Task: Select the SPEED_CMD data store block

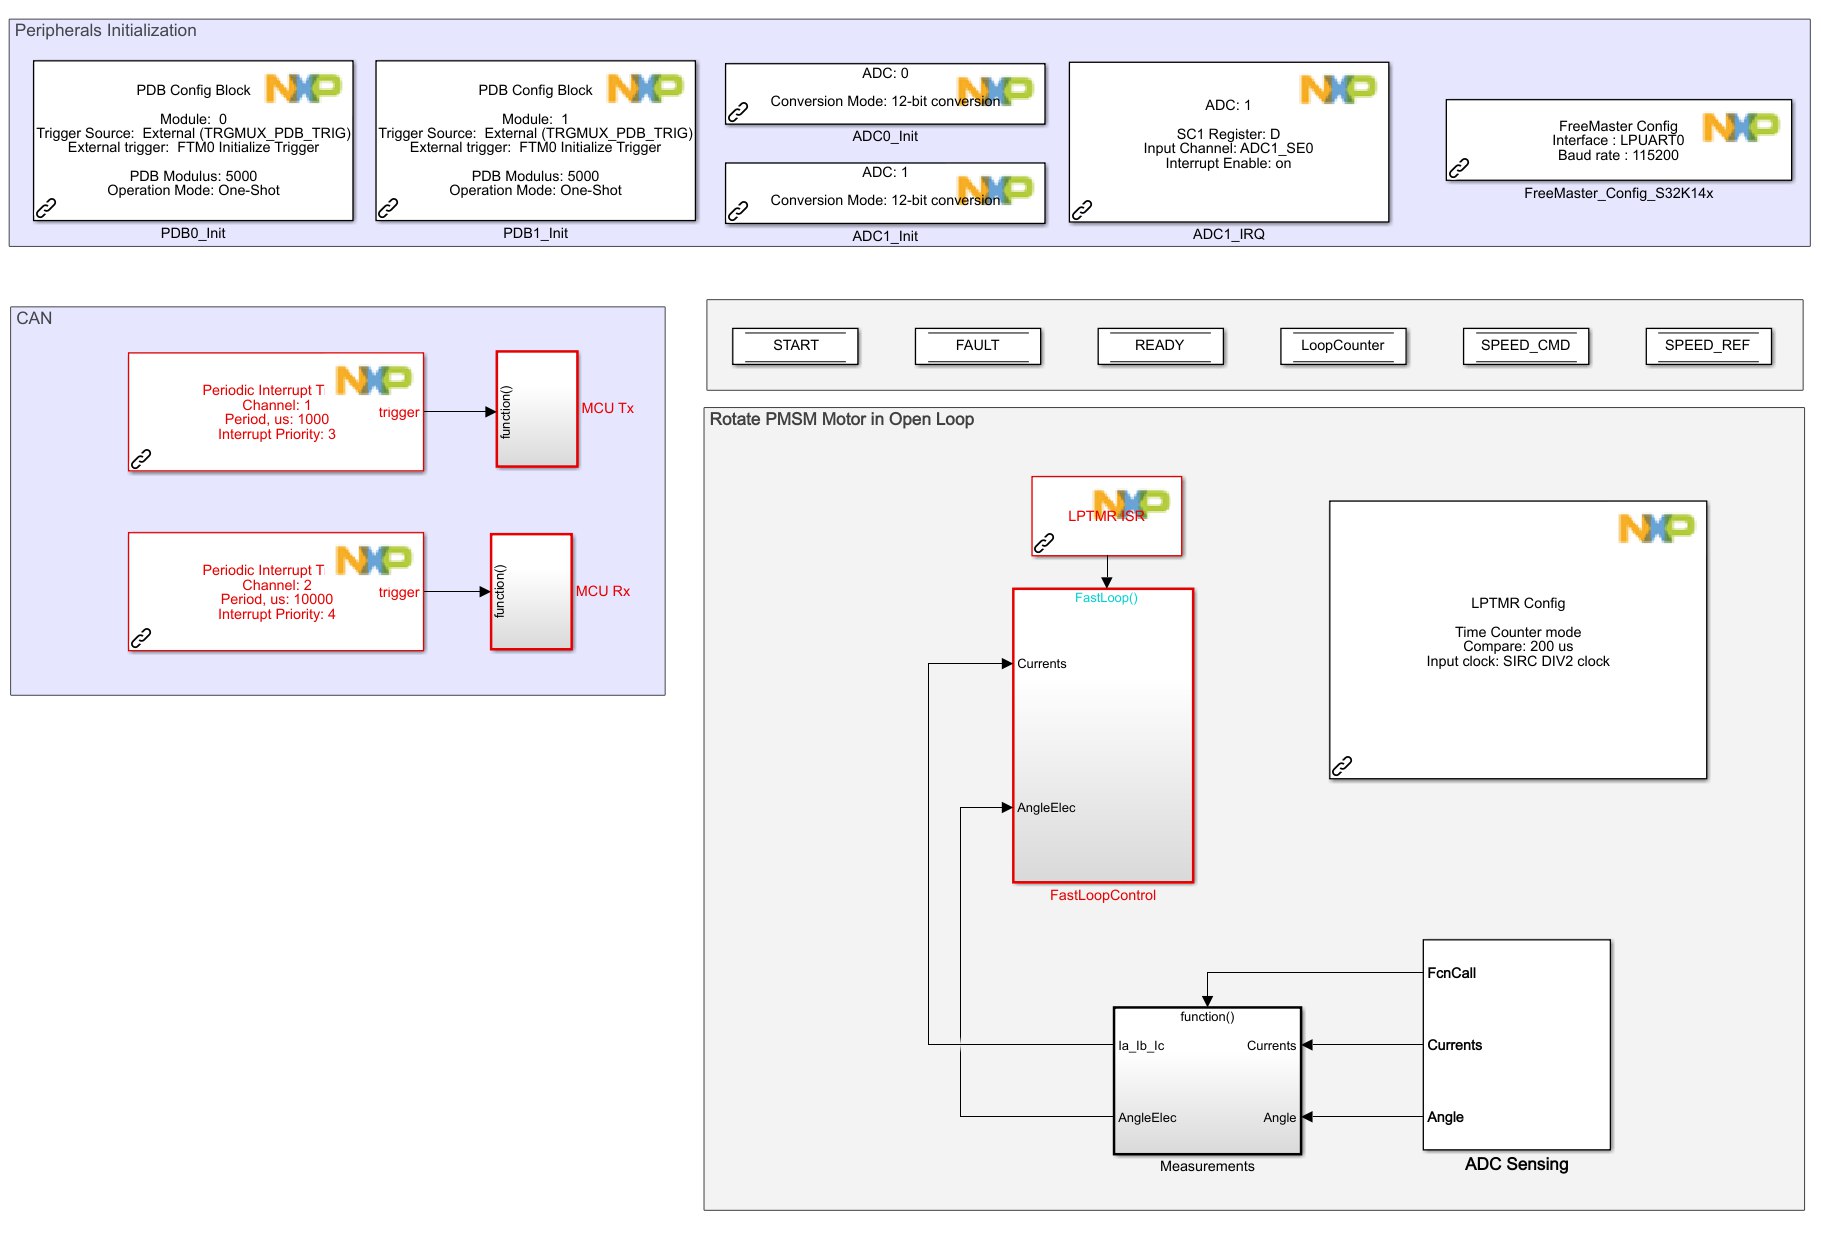Action: 1527,346
